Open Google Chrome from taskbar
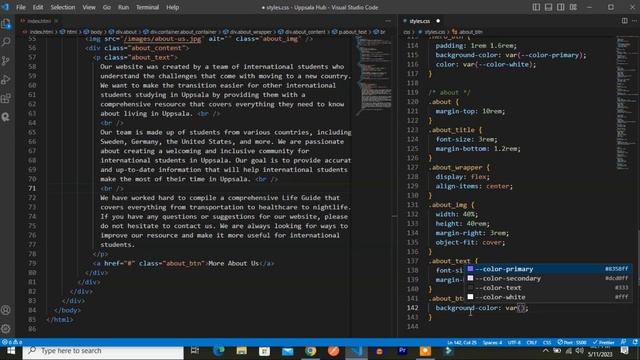 [310, 351]
